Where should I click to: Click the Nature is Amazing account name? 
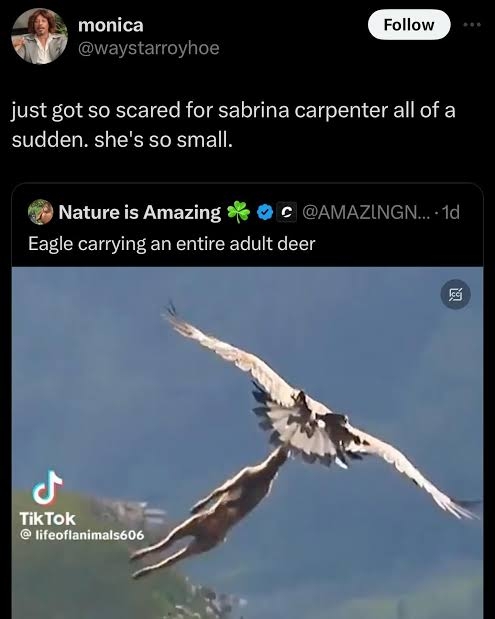(140, 212)
